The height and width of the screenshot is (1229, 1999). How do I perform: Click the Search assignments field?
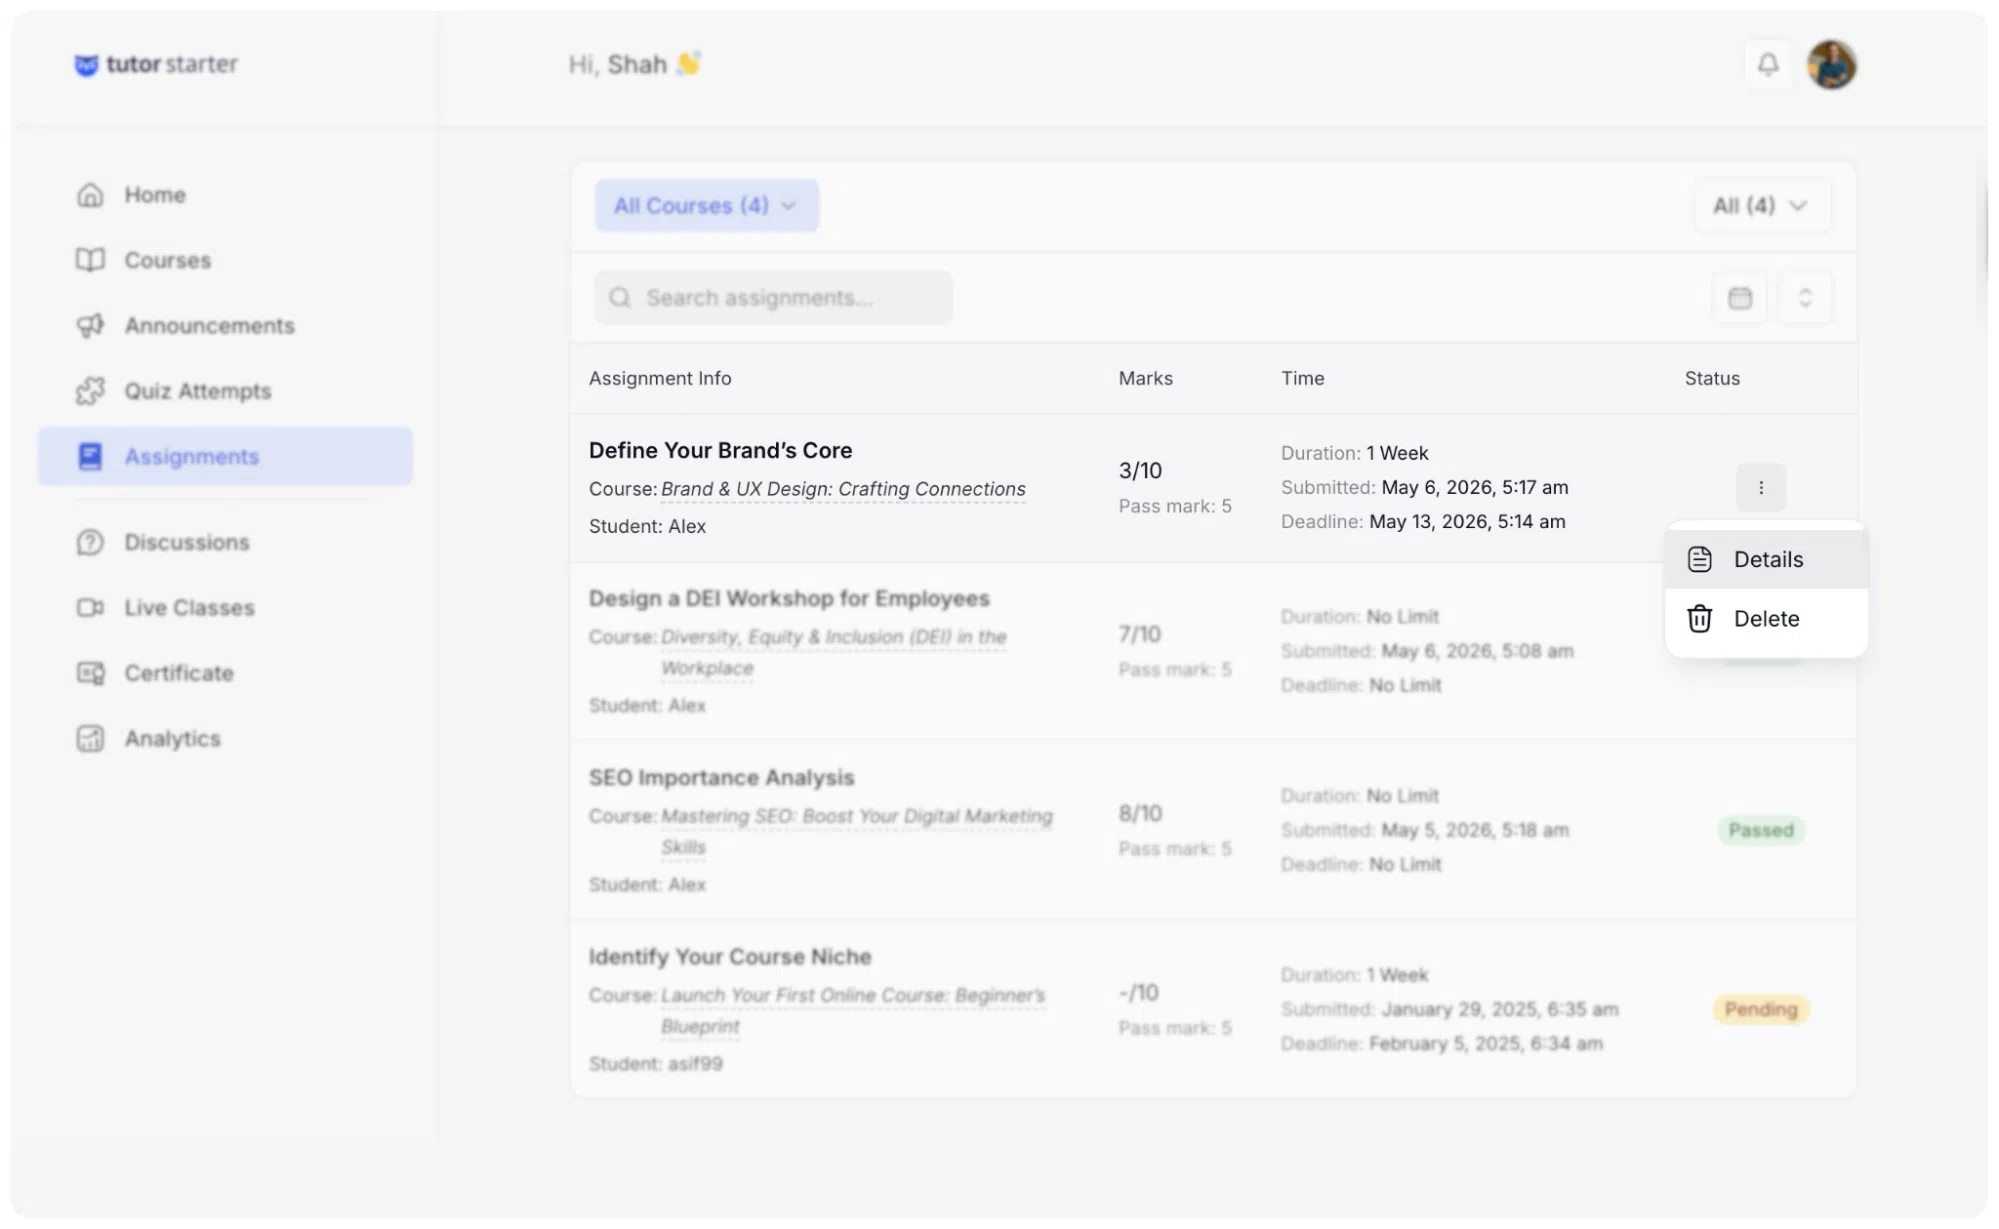tap(773, 298)
